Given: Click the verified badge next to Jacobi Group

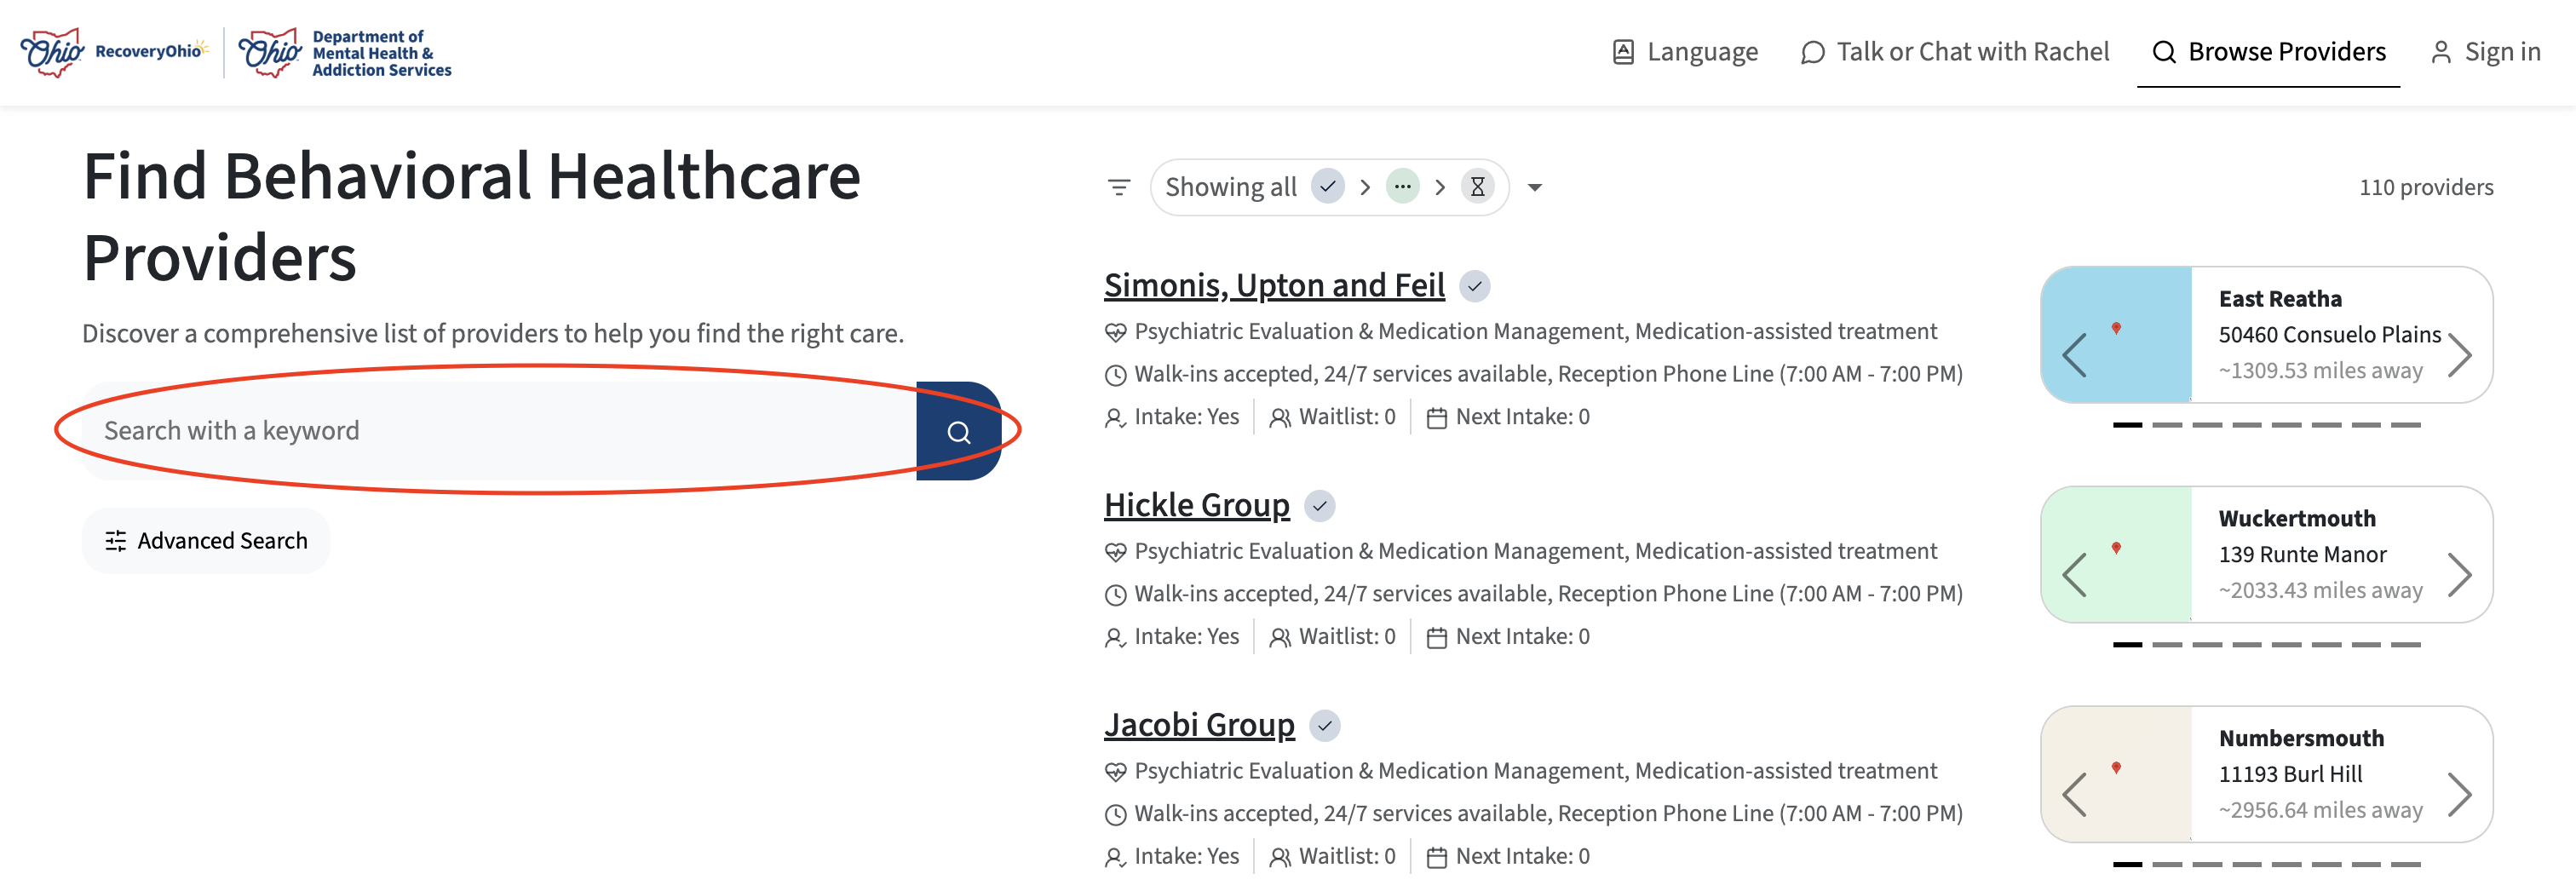Looking at the screenshot, I should (x=1324, y=726).
